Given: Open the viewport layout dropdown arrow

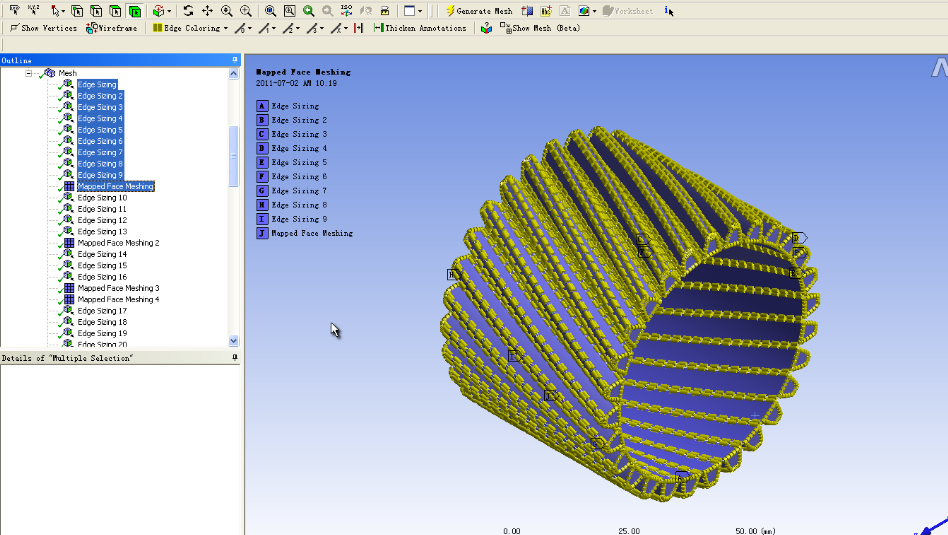Looking at the screenshot, I should (x=420, y=11).
